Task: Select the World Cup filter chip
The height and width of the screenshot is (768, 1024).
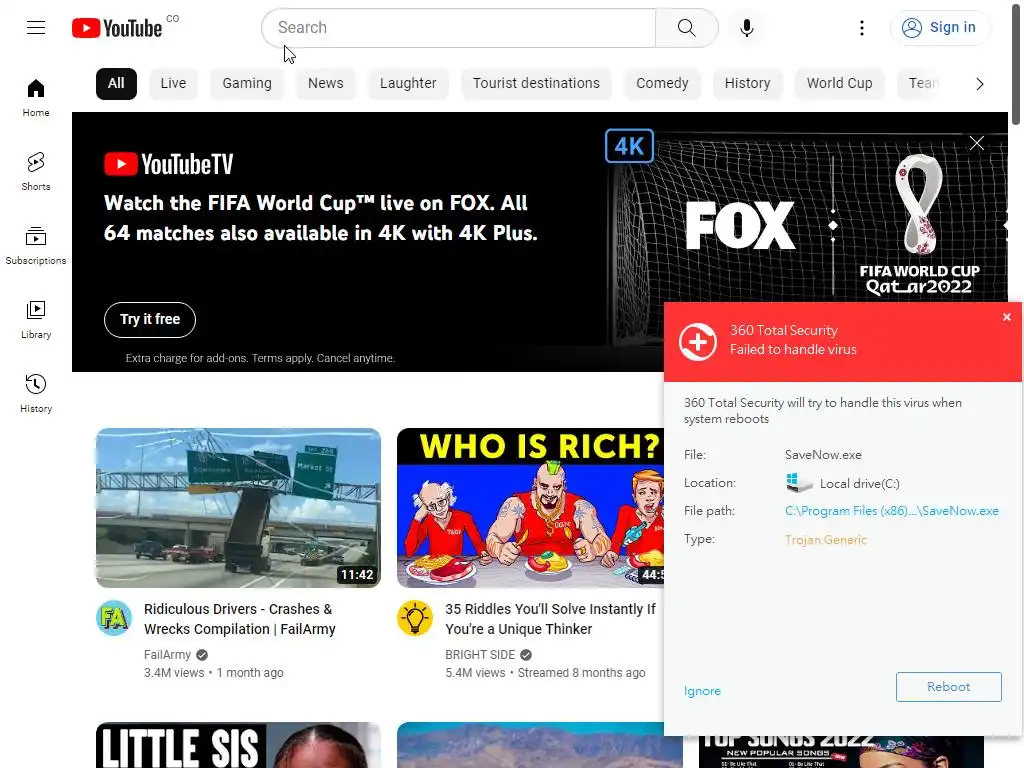Action: coord(839,84)
